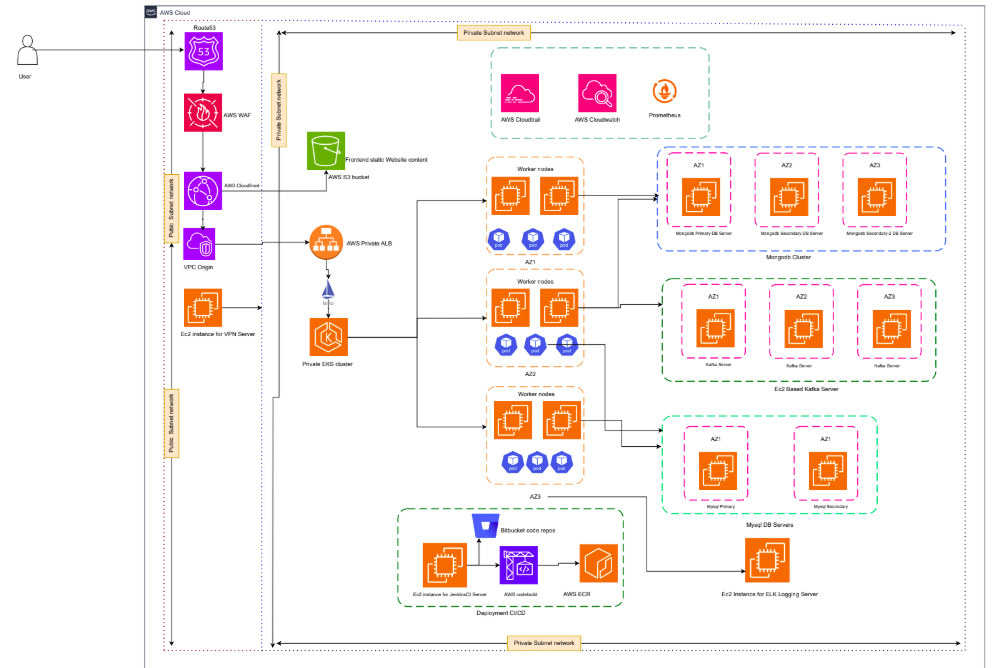
Task: Select the EC2 instance for VPN Server
Action: coord(203,308)
